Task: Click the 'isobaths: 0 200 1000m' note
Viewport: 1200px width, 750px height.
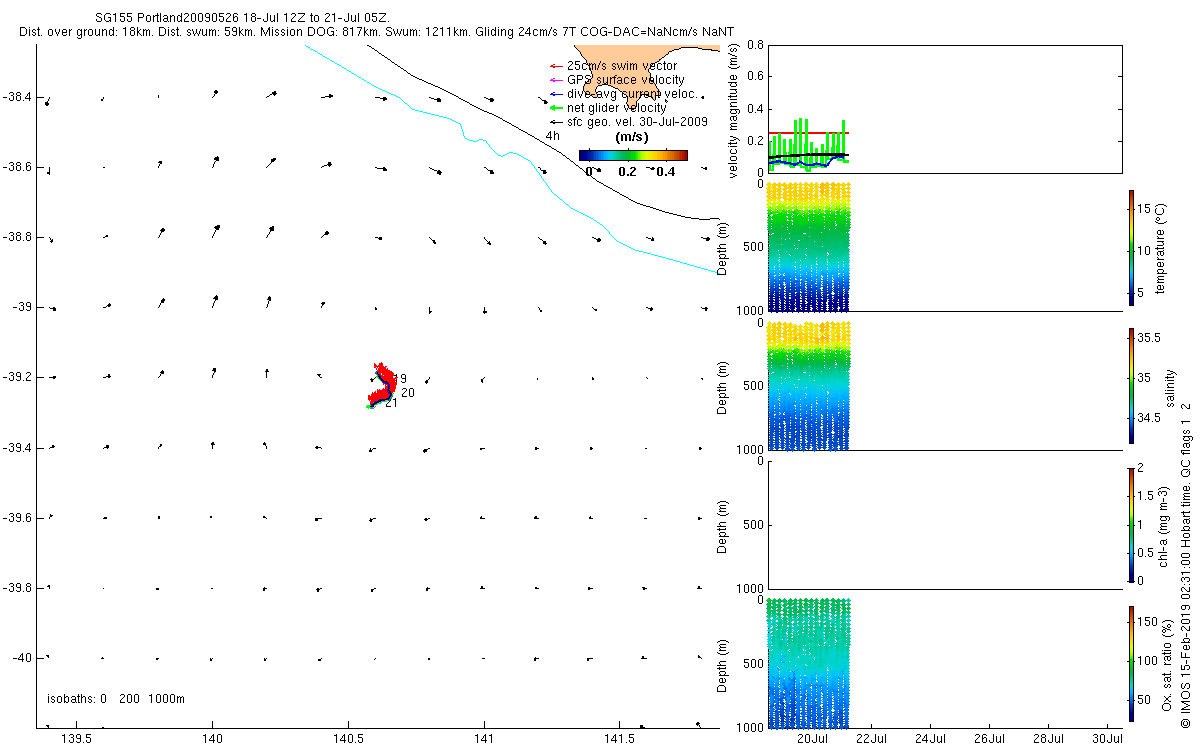Action: click(116, 699)
